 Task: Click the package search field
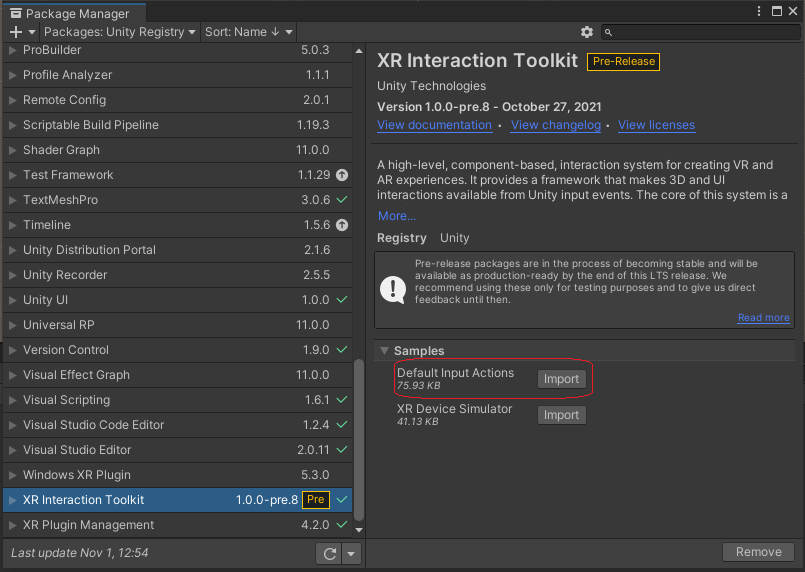(x=701, y=32)
